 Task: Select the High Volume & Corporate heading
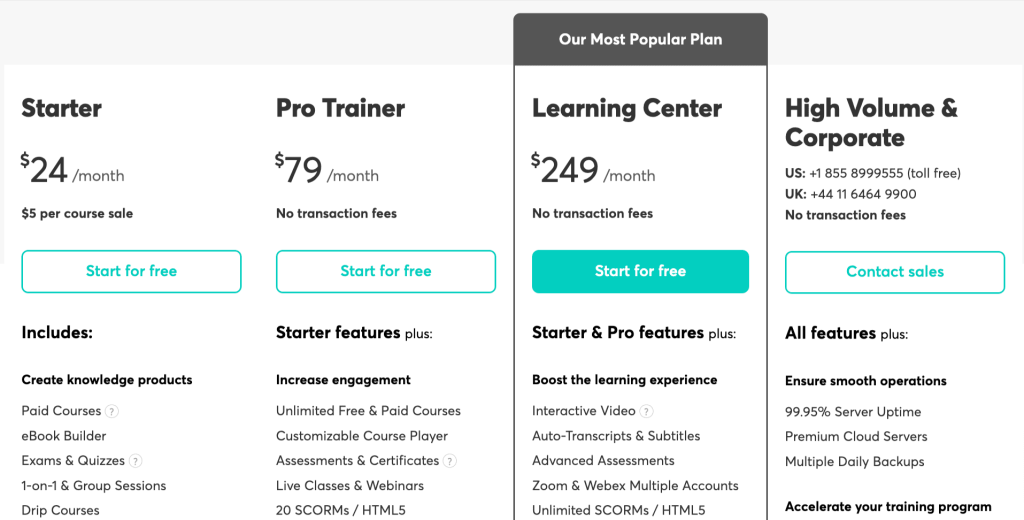pyautogui.click(x=871, y=123)
